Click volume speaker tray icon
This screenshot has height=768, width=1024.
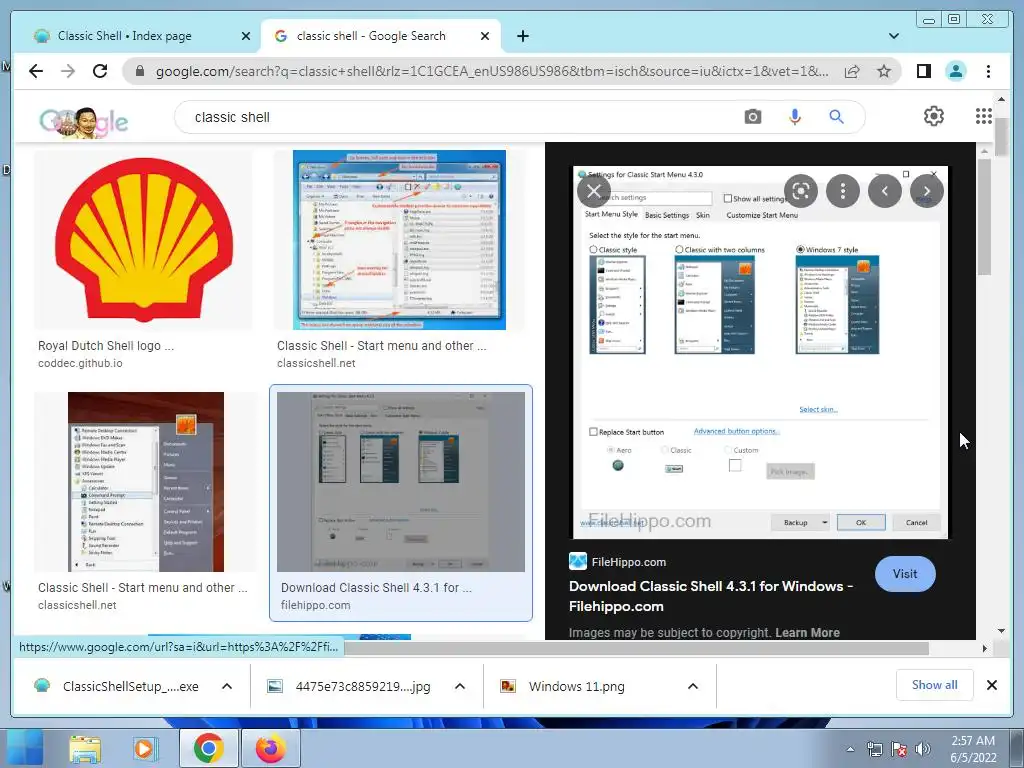[x=923, y=749]
